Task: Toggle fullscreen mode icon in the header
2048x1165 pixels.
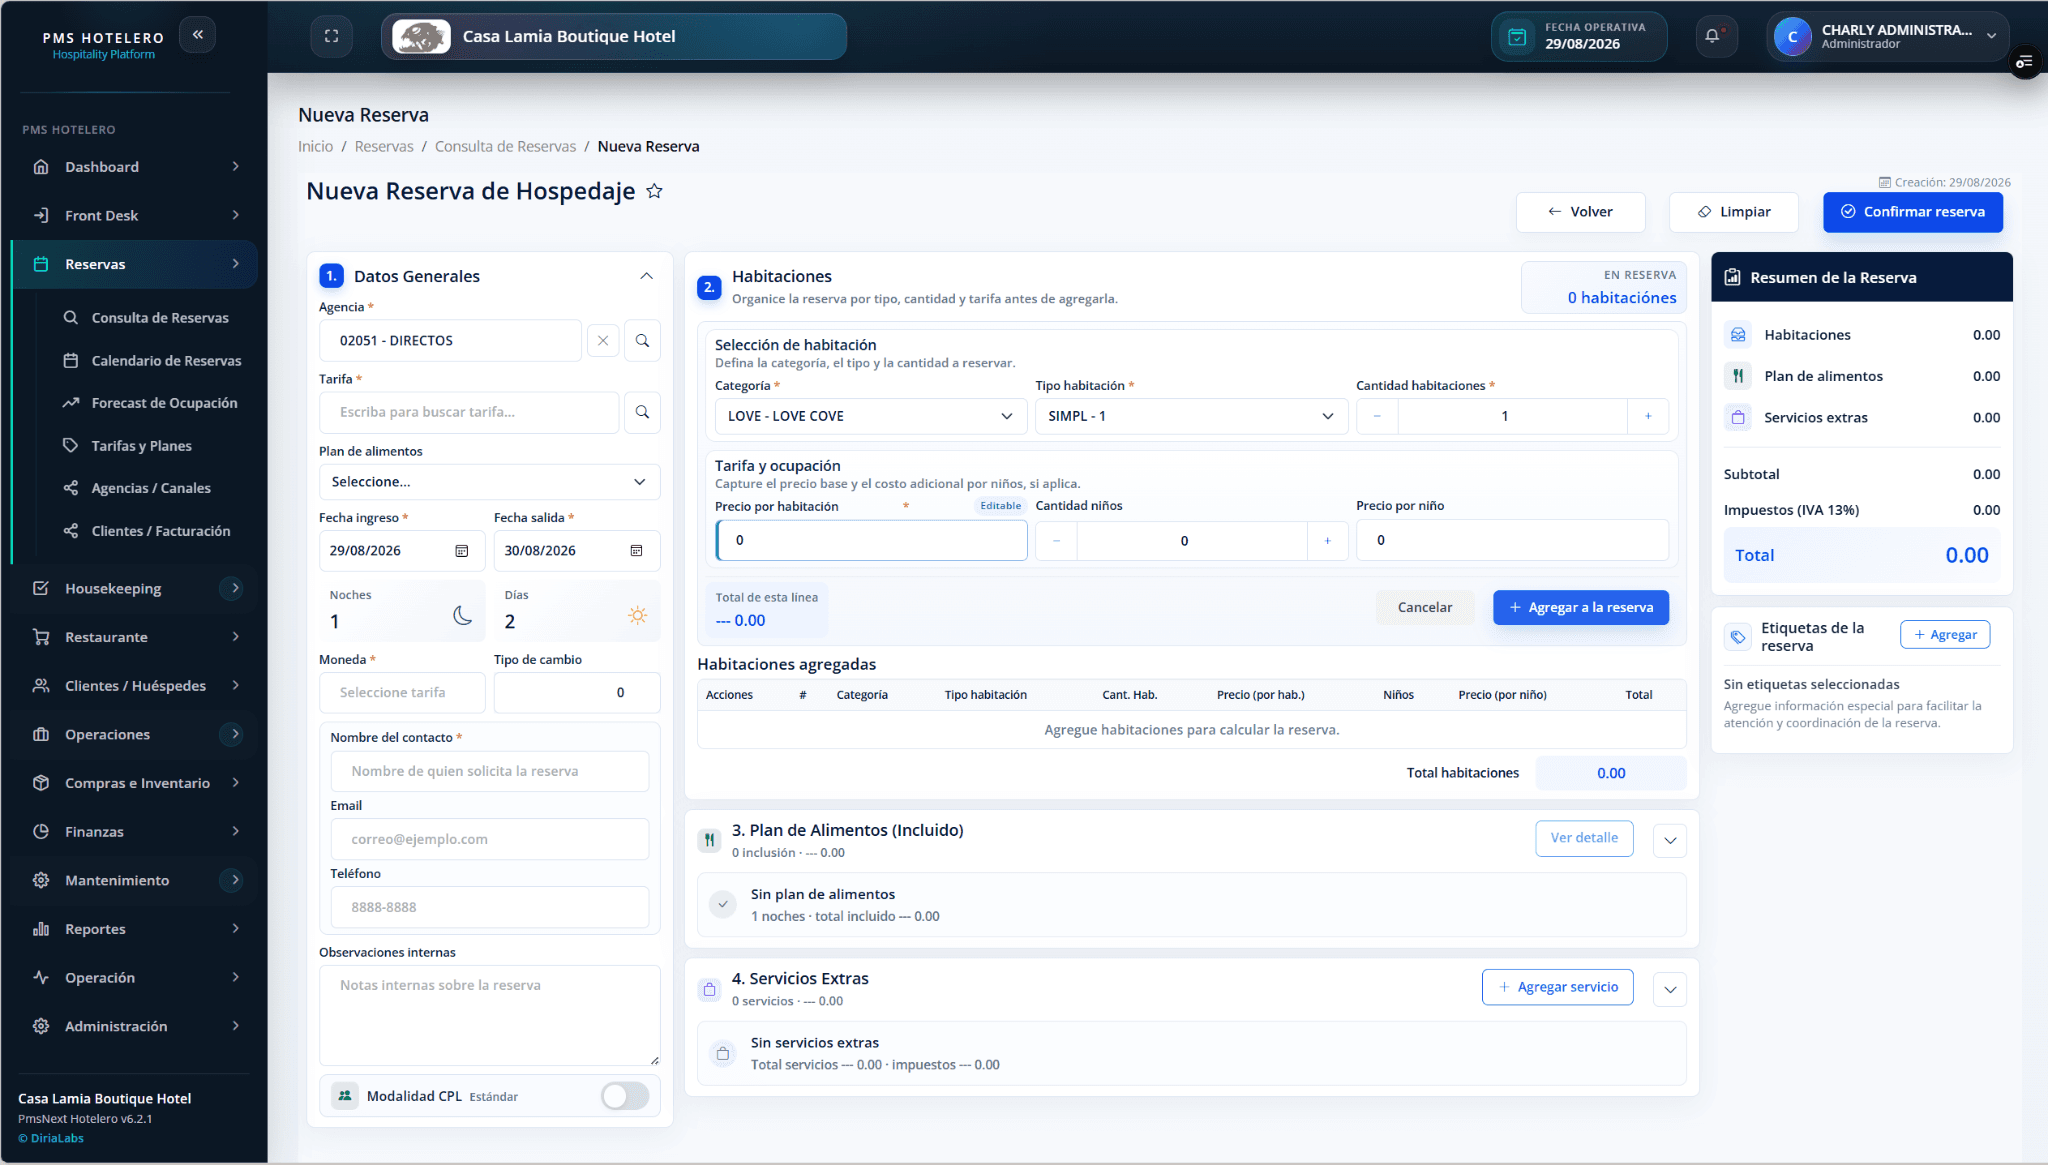Action: coord(332,36)
